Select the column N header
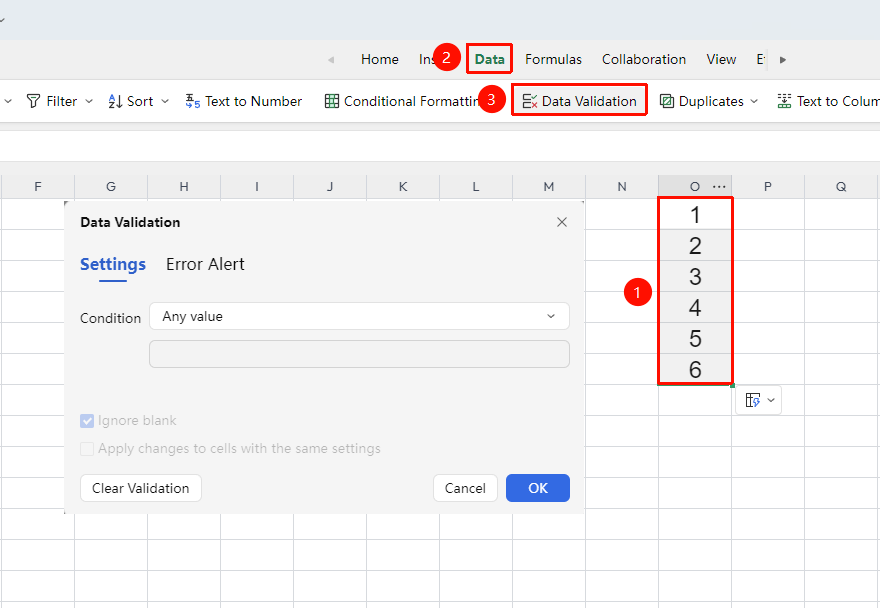The image size is (880, 608). pos(622,186)
